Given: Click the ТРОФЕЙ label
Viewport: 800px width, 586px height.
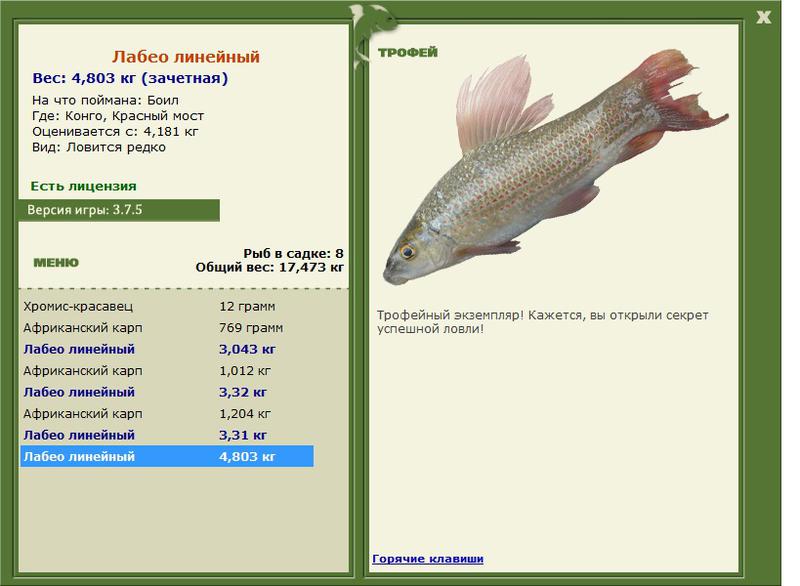Looking at the screenshot, I should (x=408, y=52).
